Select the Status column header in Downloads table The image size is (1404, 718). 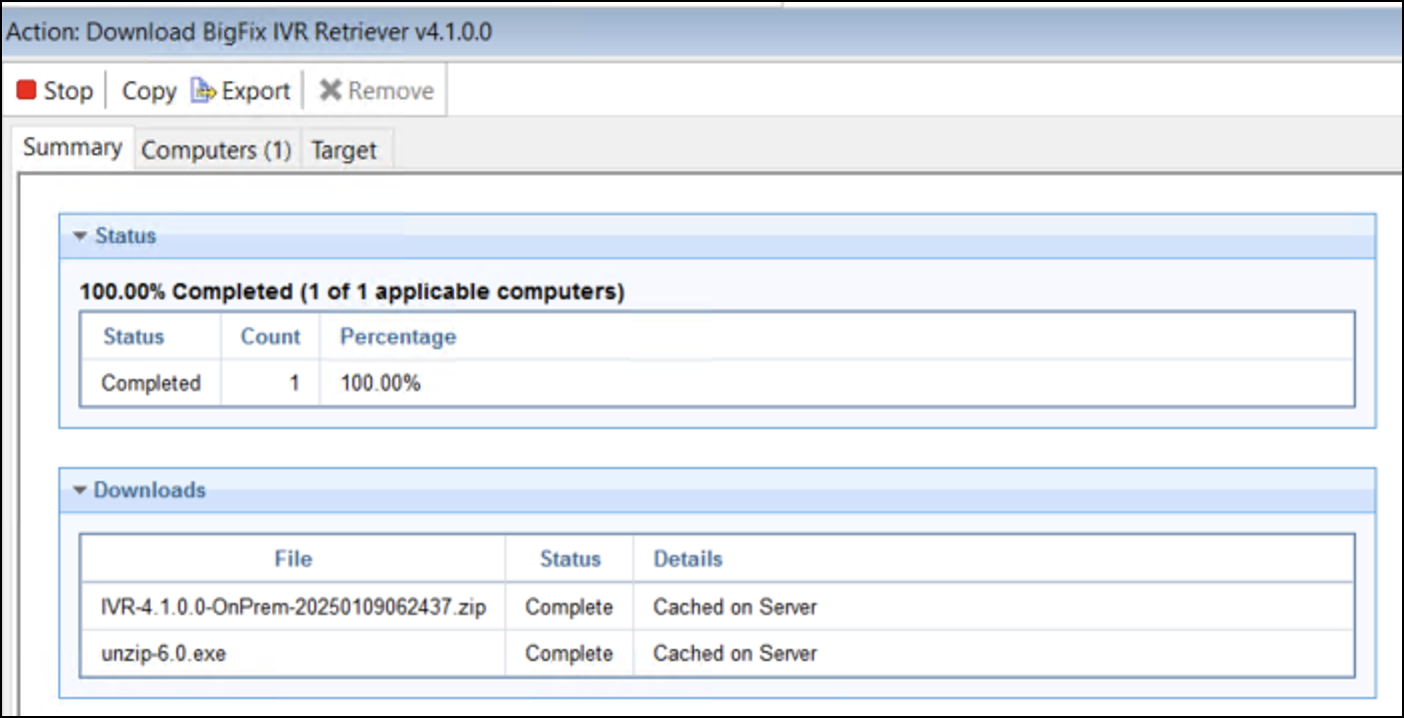pyautogui.click(x=570, y=559)
